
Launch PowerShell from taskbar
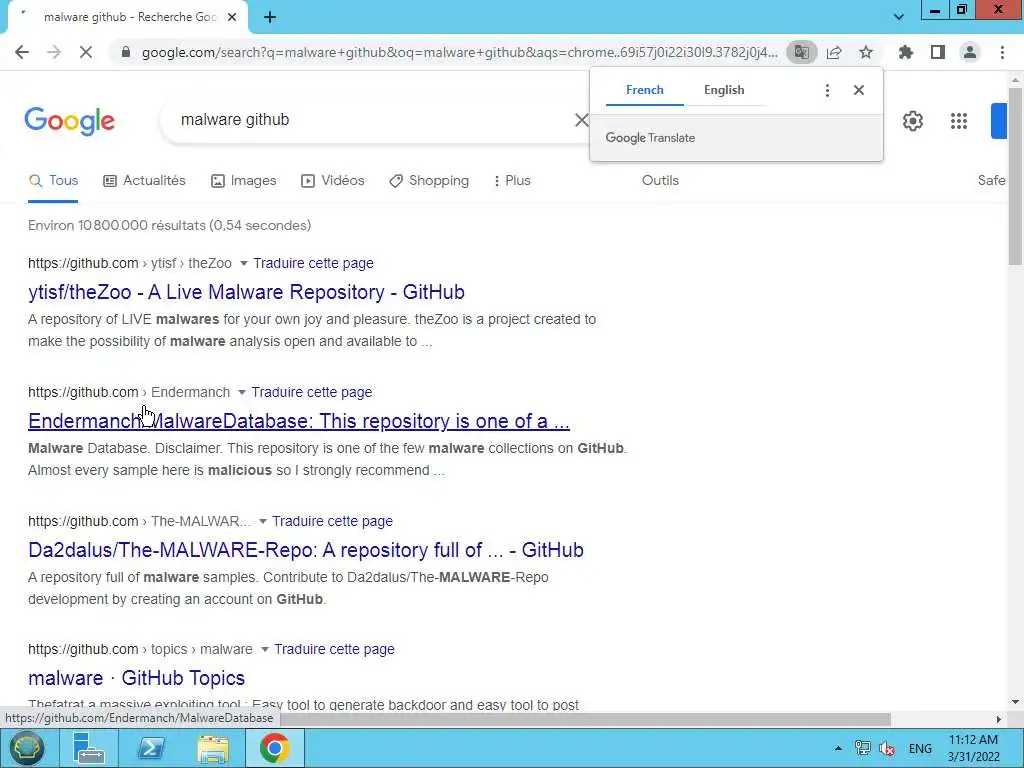[x=151, y=748]
